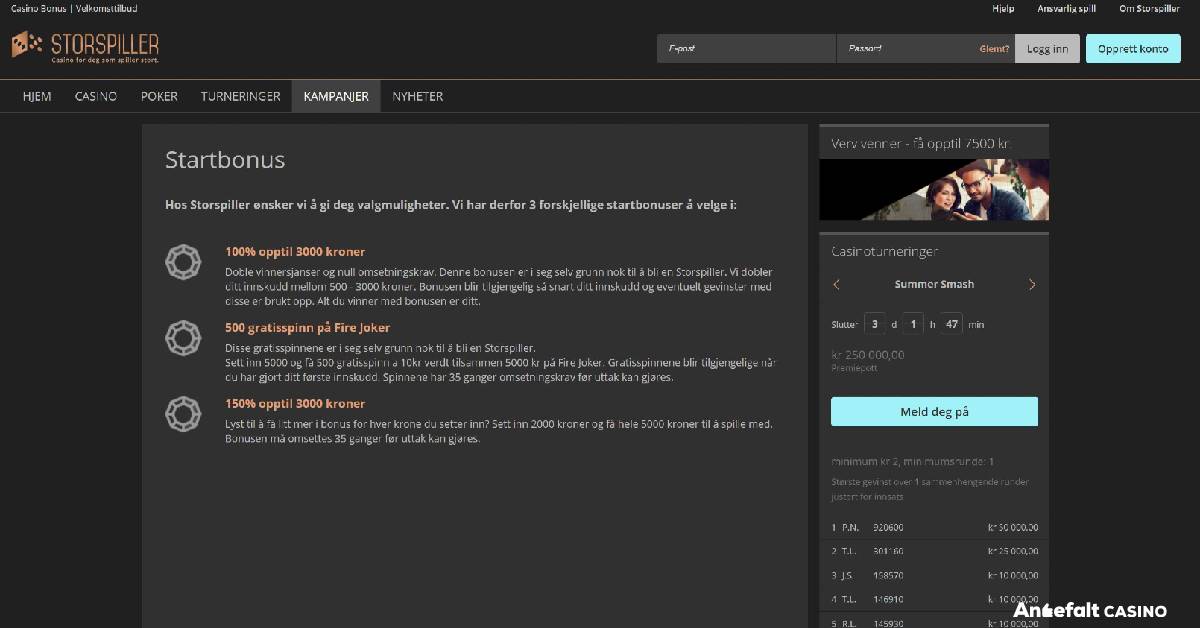This screenshot has width=1200, height=628.
Task: Click the kr 250 000,00 prize pot amount
Action: tap(868, 354)
